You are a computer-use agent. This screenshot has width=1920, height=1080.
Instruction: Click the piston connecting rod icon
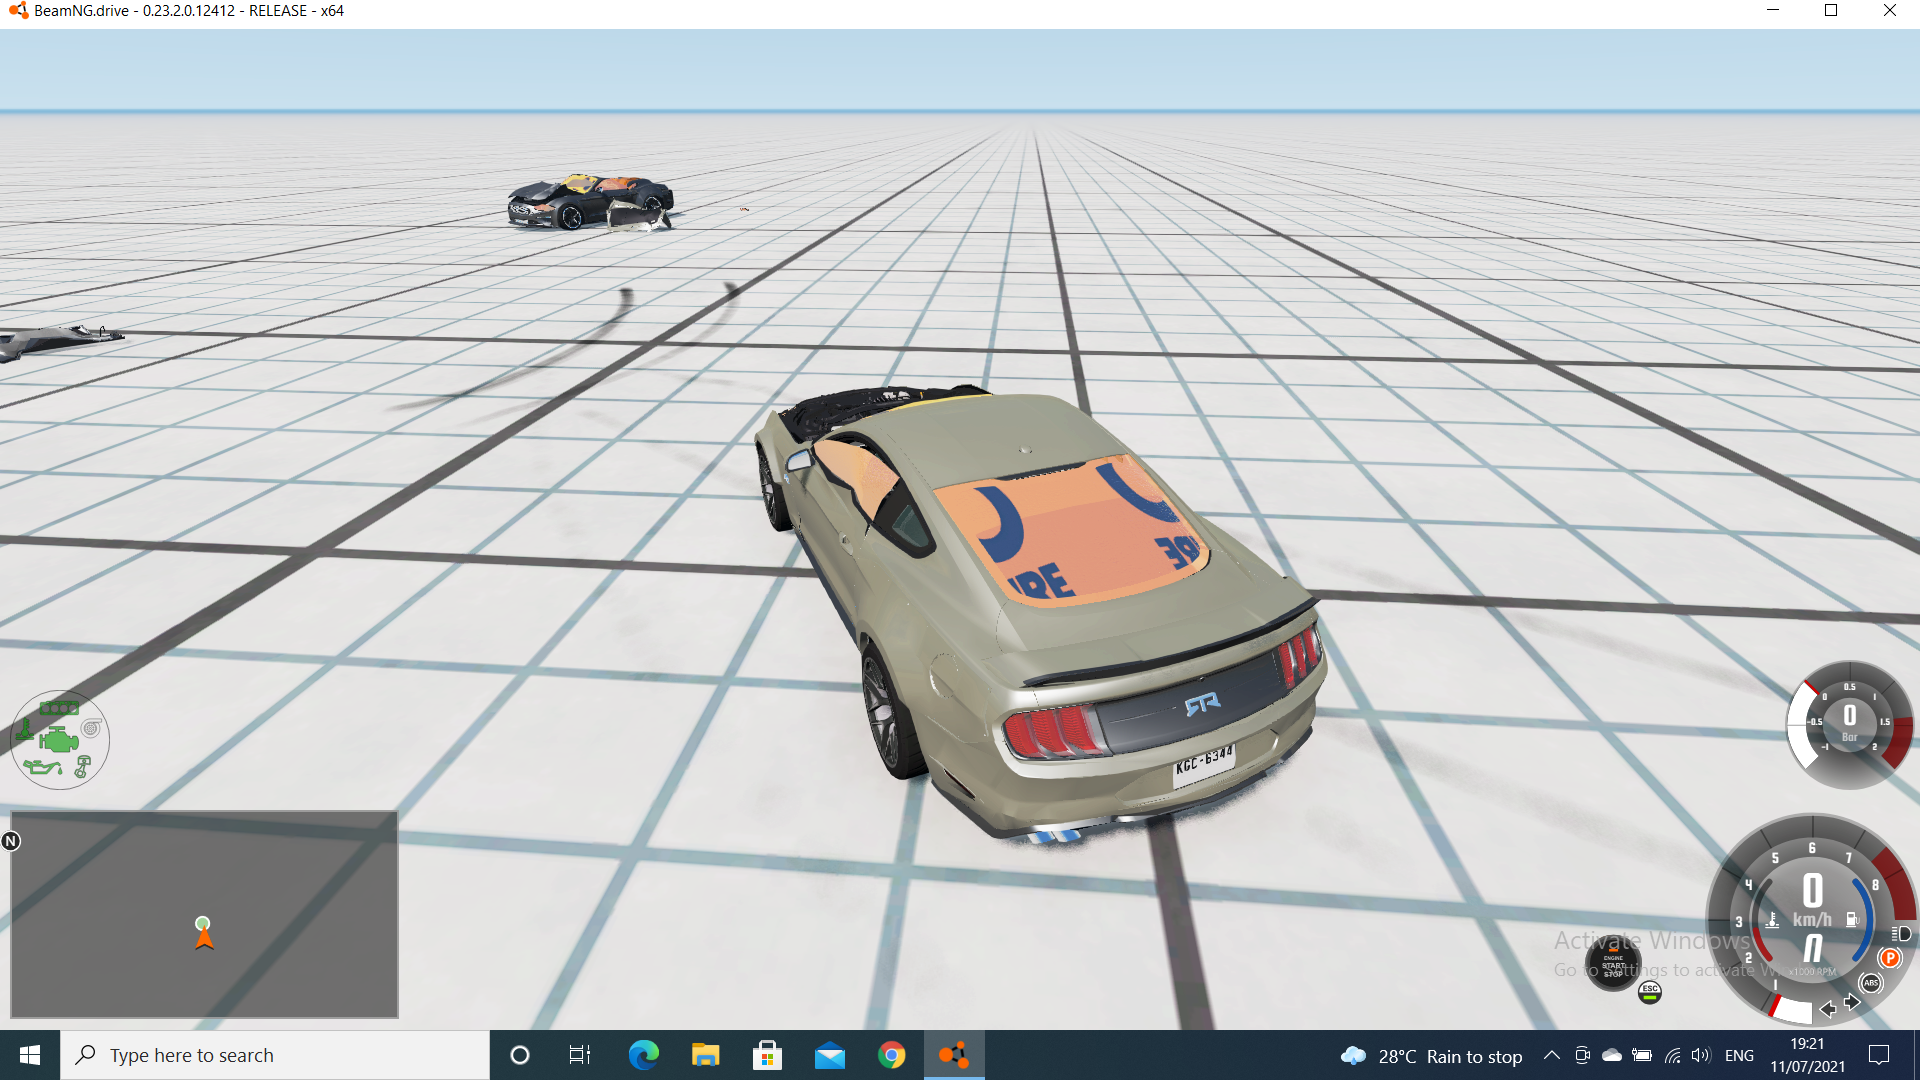click(83, 767)
